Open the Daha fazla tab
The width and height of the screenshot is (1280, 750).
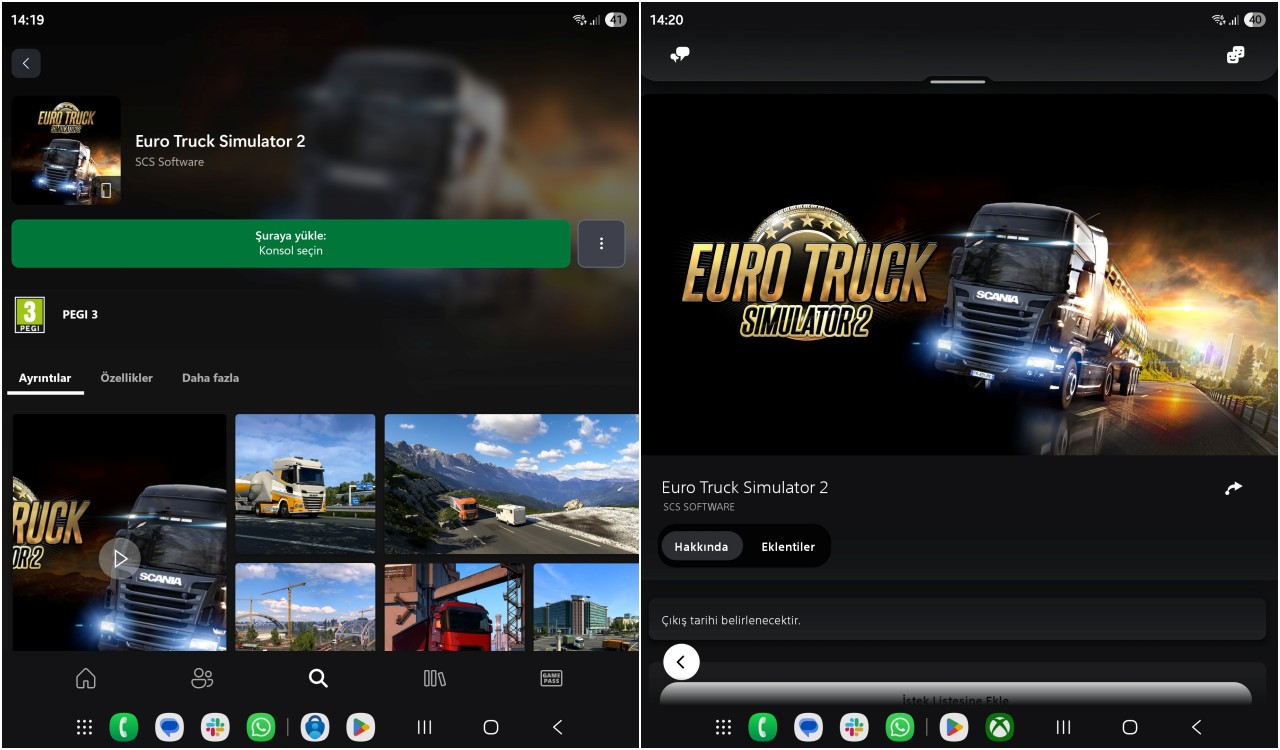point(210,378)
